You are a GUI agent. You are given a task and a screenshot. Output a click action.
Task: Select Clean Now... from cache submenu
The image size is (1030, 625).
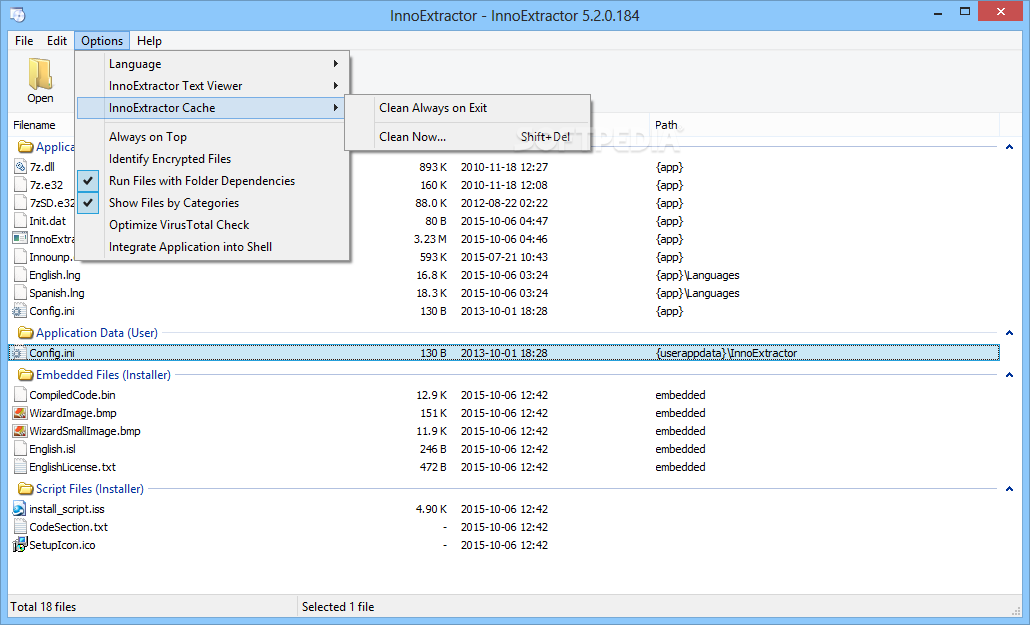click(x=468, y=137)
